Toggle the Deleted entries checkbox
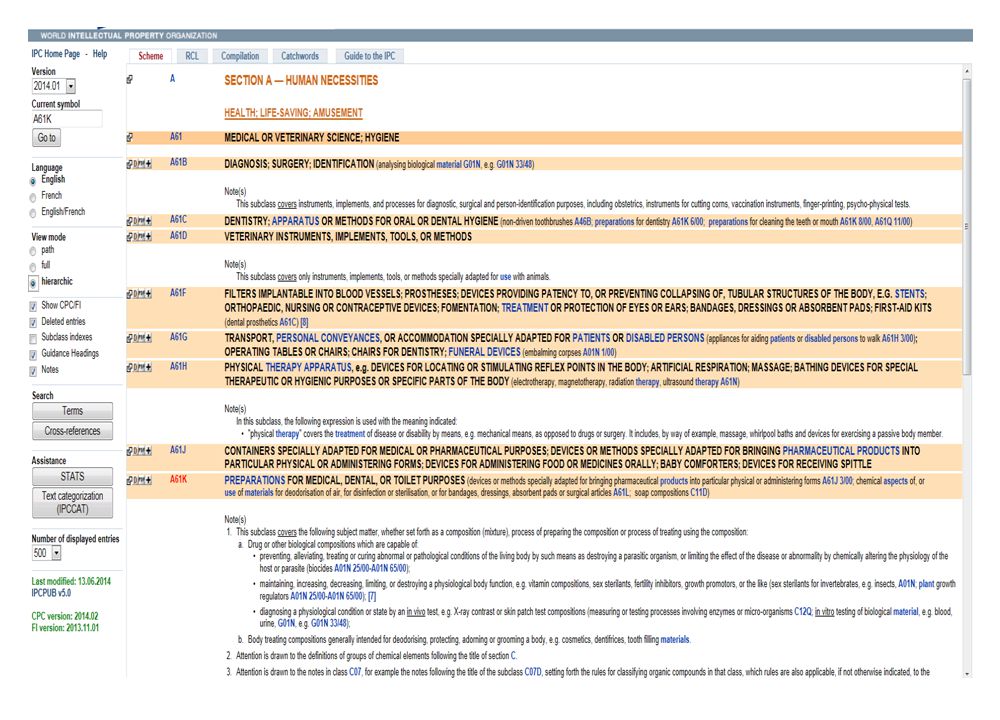1000x720 pixels. pos(33,323)
